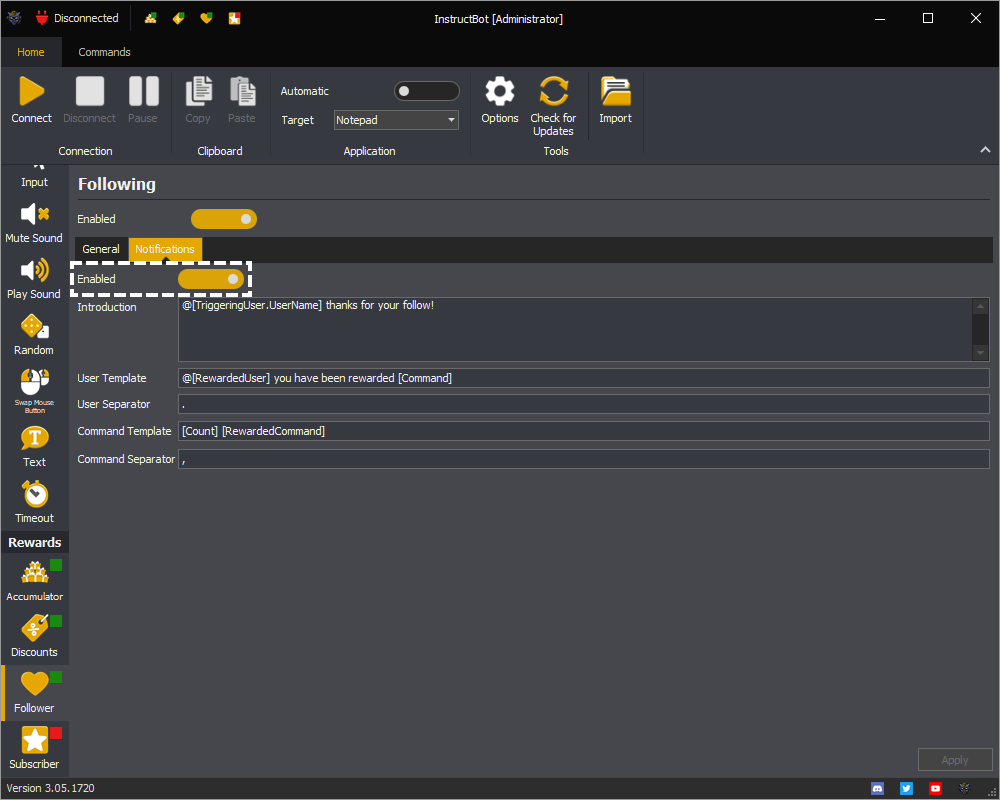
Task: Click the Pause icon in Connection group
Action: [143, 91]
